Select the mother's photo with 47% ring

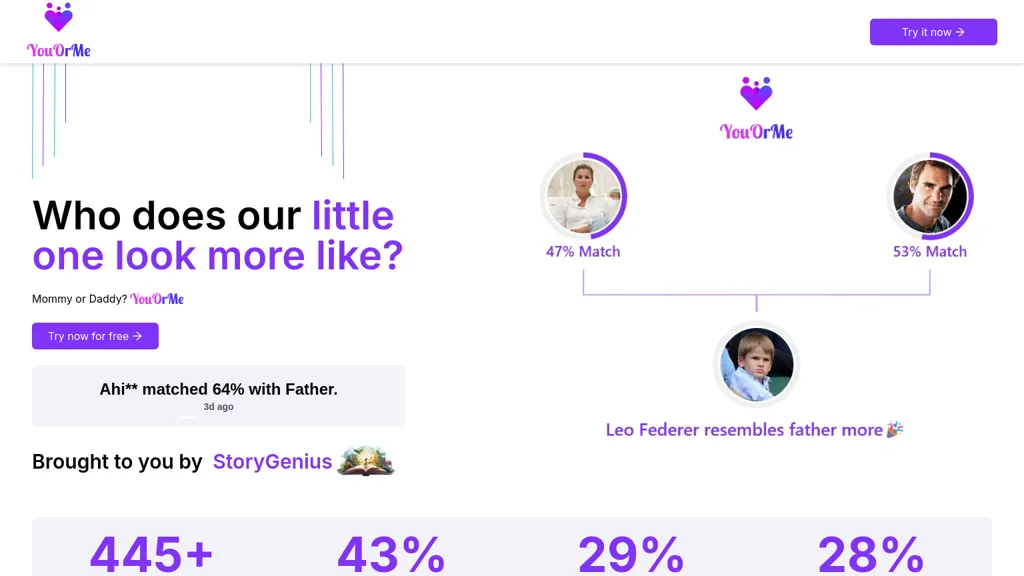(583, 196)
